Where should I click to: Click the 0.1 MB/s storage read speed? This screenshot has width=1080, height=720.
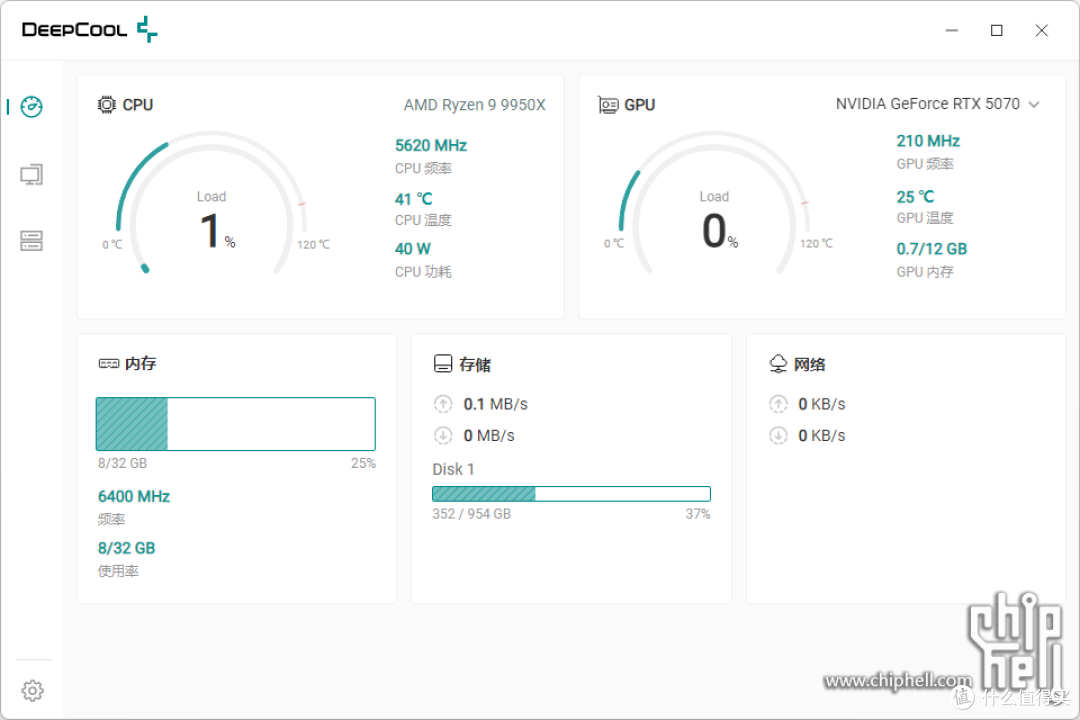click(495, 404)
